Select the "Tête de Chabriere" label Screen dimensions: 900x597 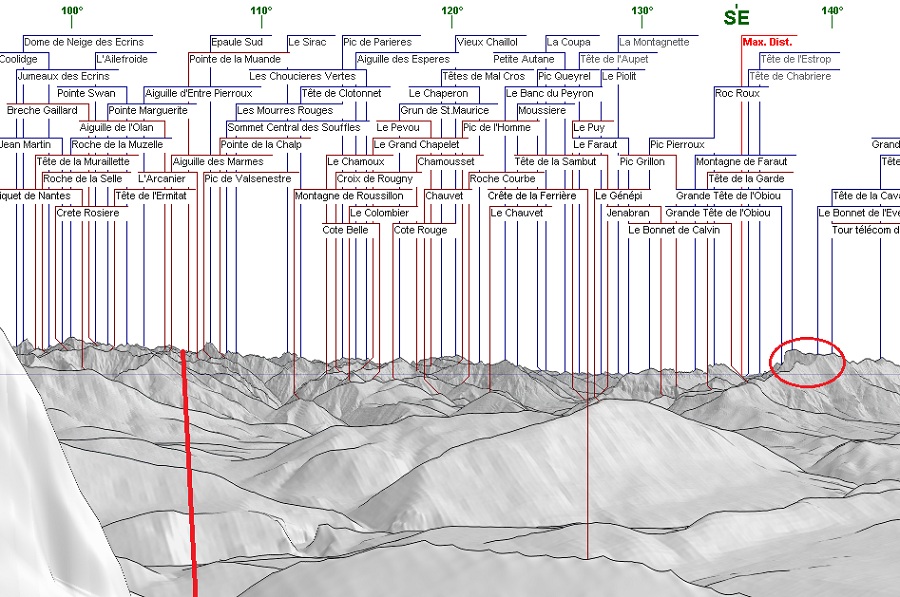790,76
